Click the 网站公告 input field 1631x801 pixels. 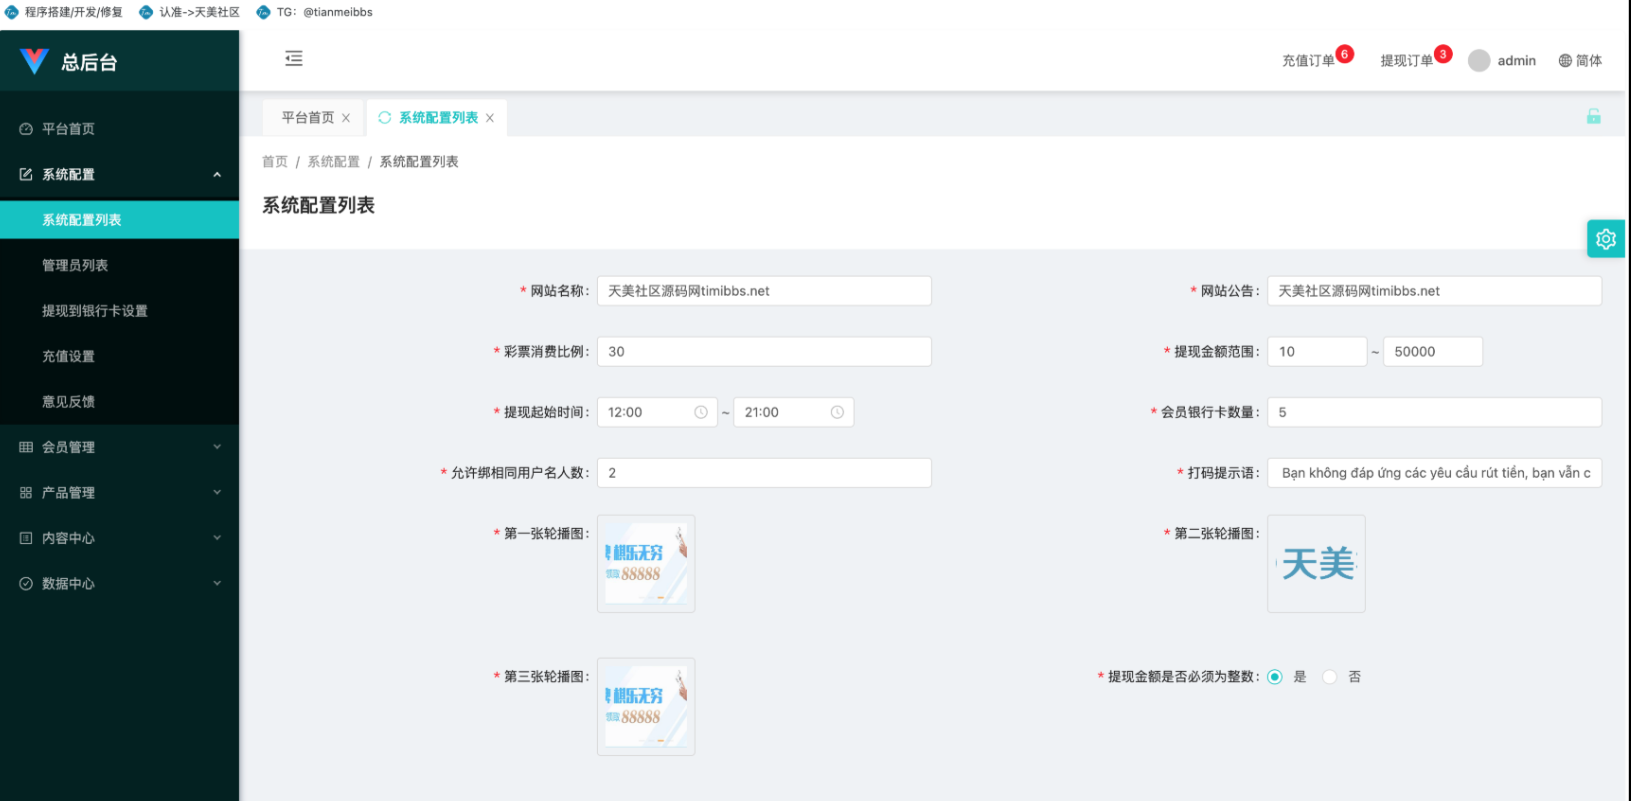tap(1434, 291)
